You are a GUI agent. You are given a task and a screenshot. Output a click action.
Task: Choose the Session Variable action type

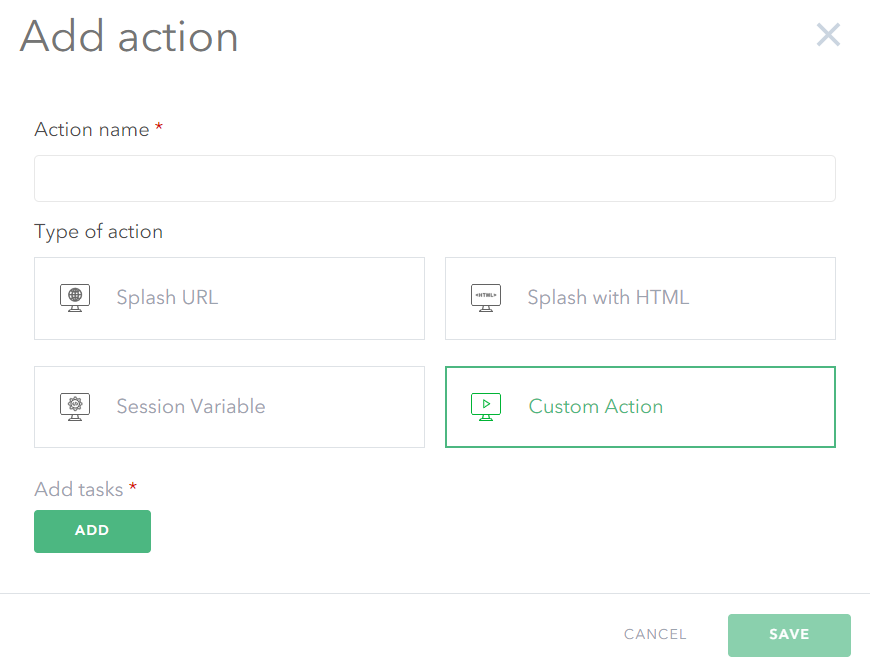pyautogui.click(x=229, y=407)
